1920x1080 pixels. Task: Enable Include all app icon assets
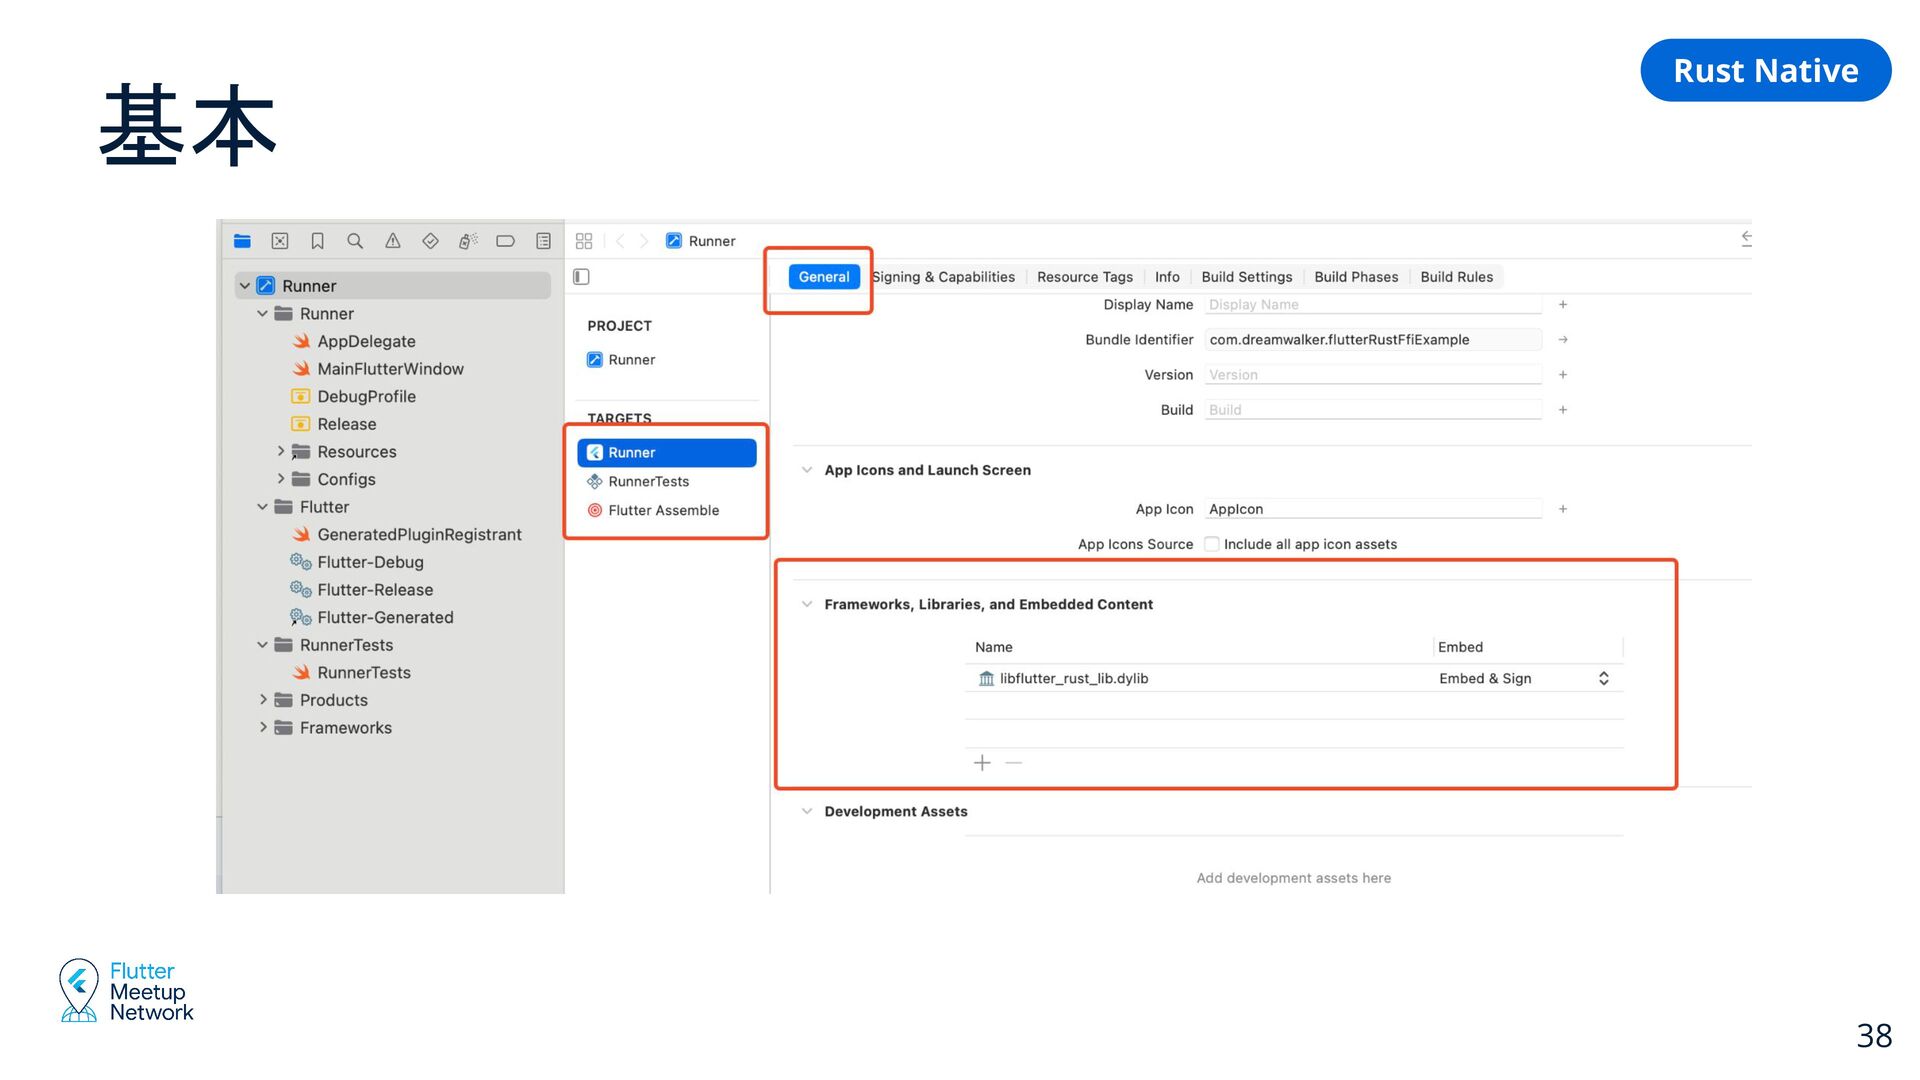[x=1212, y=544]
